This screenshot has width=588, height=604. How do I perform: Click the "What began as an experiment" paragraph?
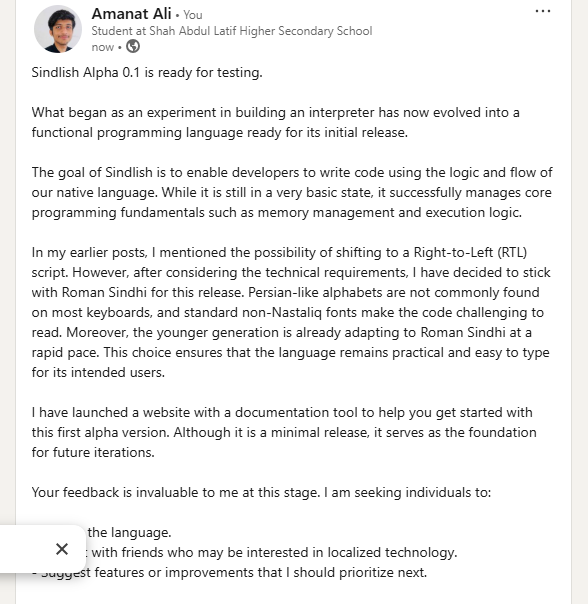(x=276, y=122)
